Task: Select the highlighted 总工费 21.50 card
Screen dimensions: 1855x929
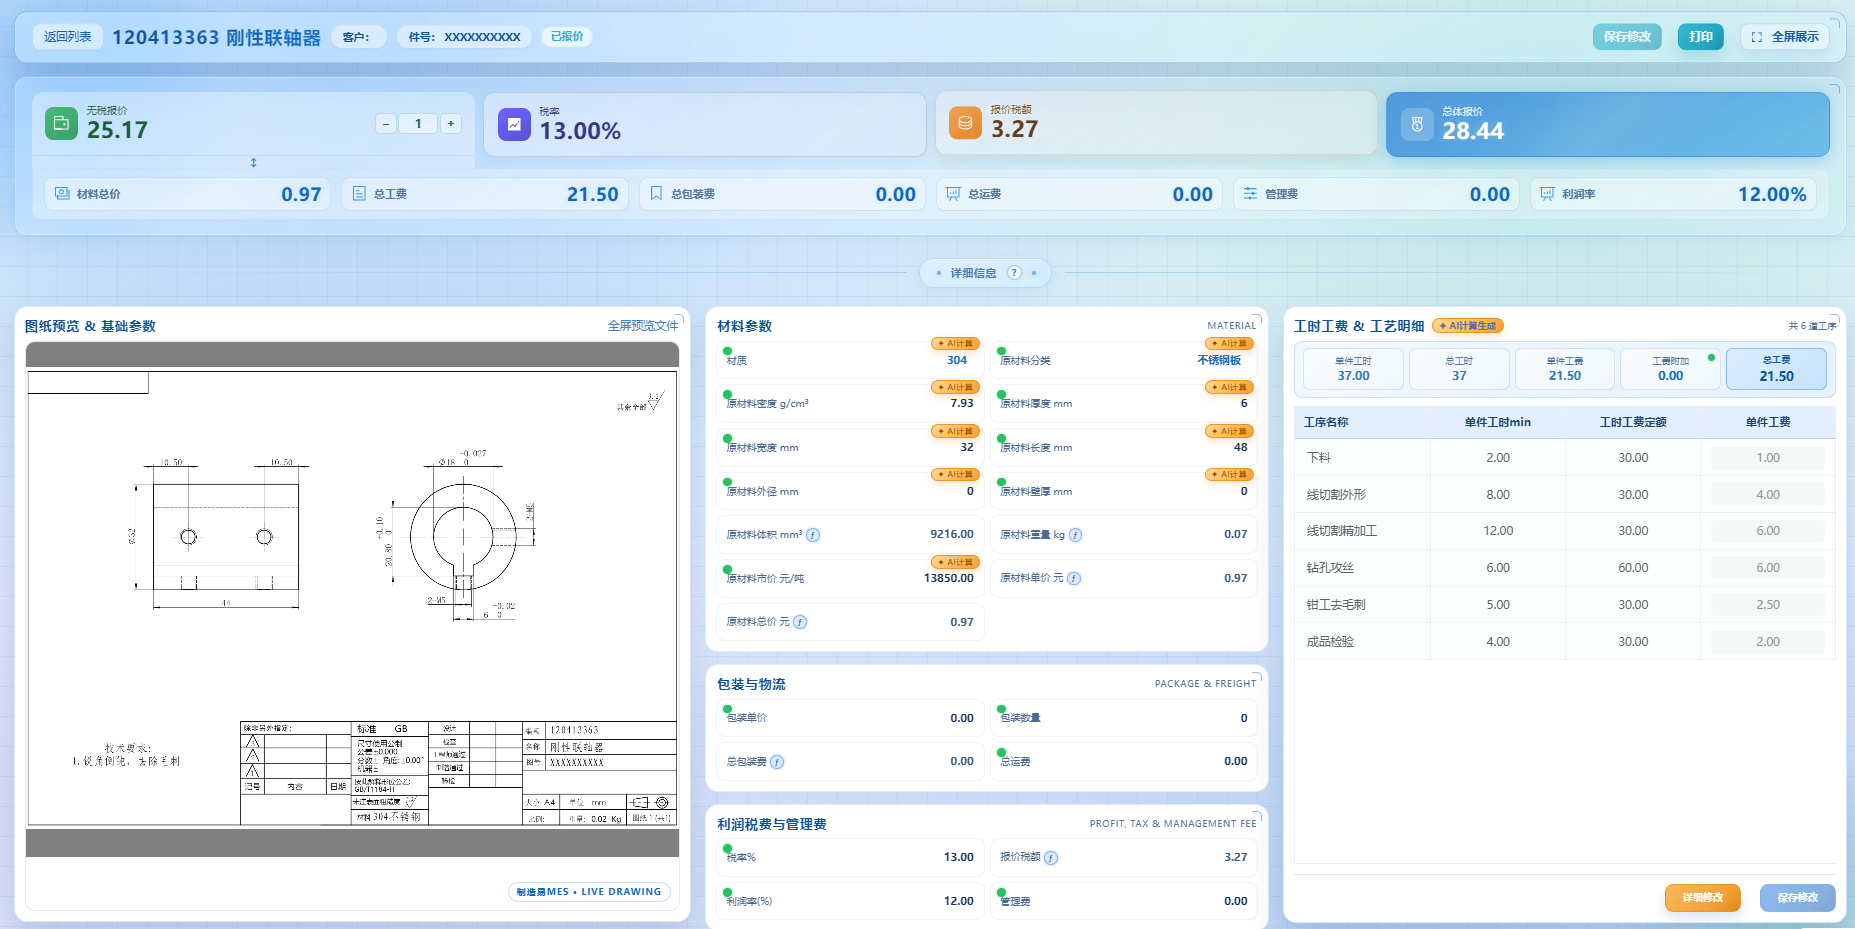Action: point(1776,369)
